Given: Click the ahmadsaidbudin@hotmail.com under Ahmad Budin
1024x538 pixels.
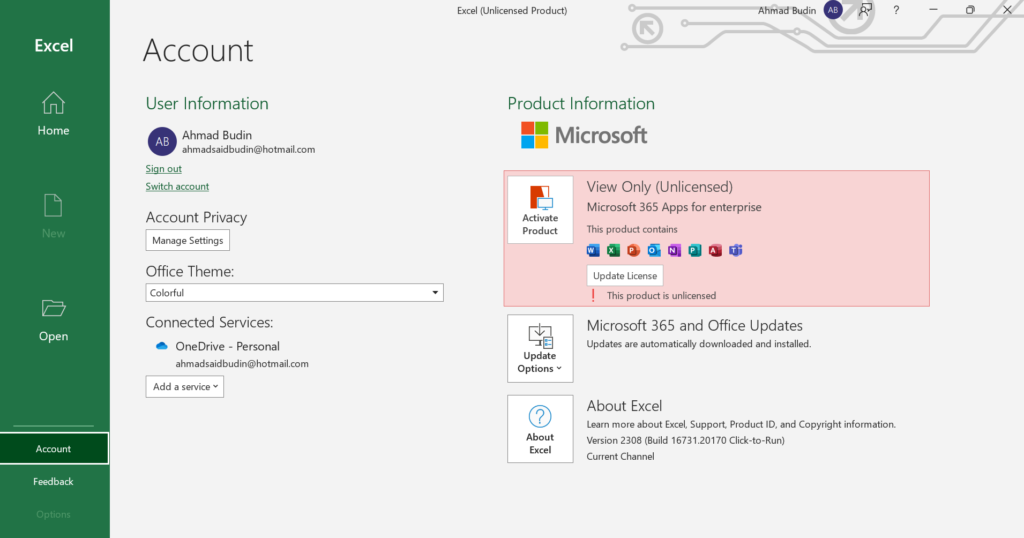Looking at the screenshot, I should click(248, 150).
